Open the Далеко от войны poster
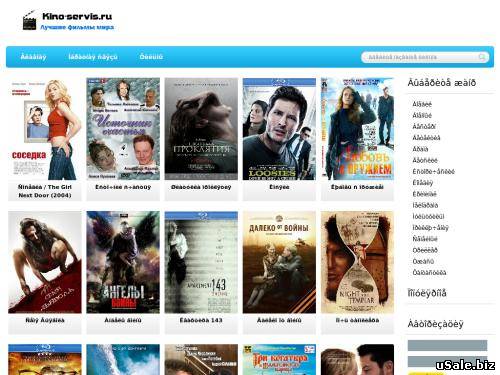Image resolution: width=500 pixels, height=375 pixels. tap(279, 262)
